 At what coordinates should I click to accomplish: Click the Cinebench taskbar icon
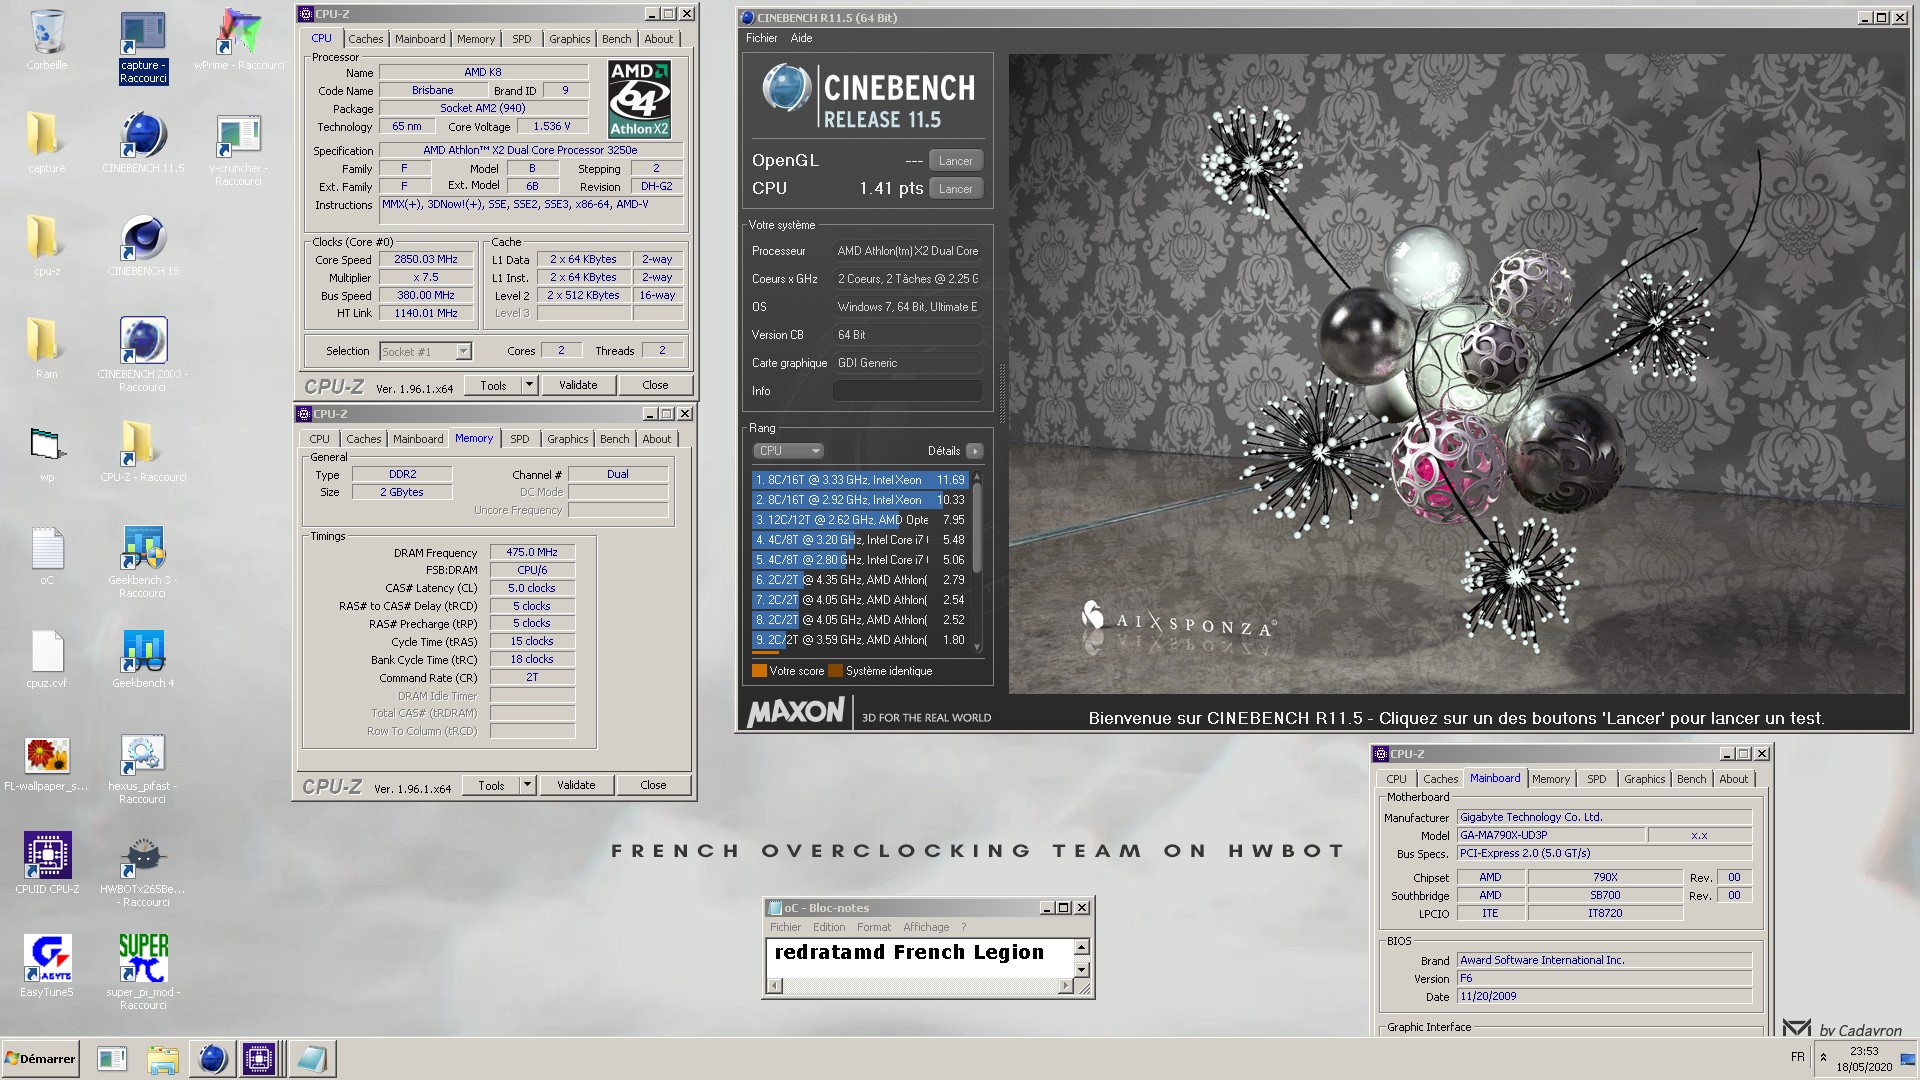point(212,1058)
